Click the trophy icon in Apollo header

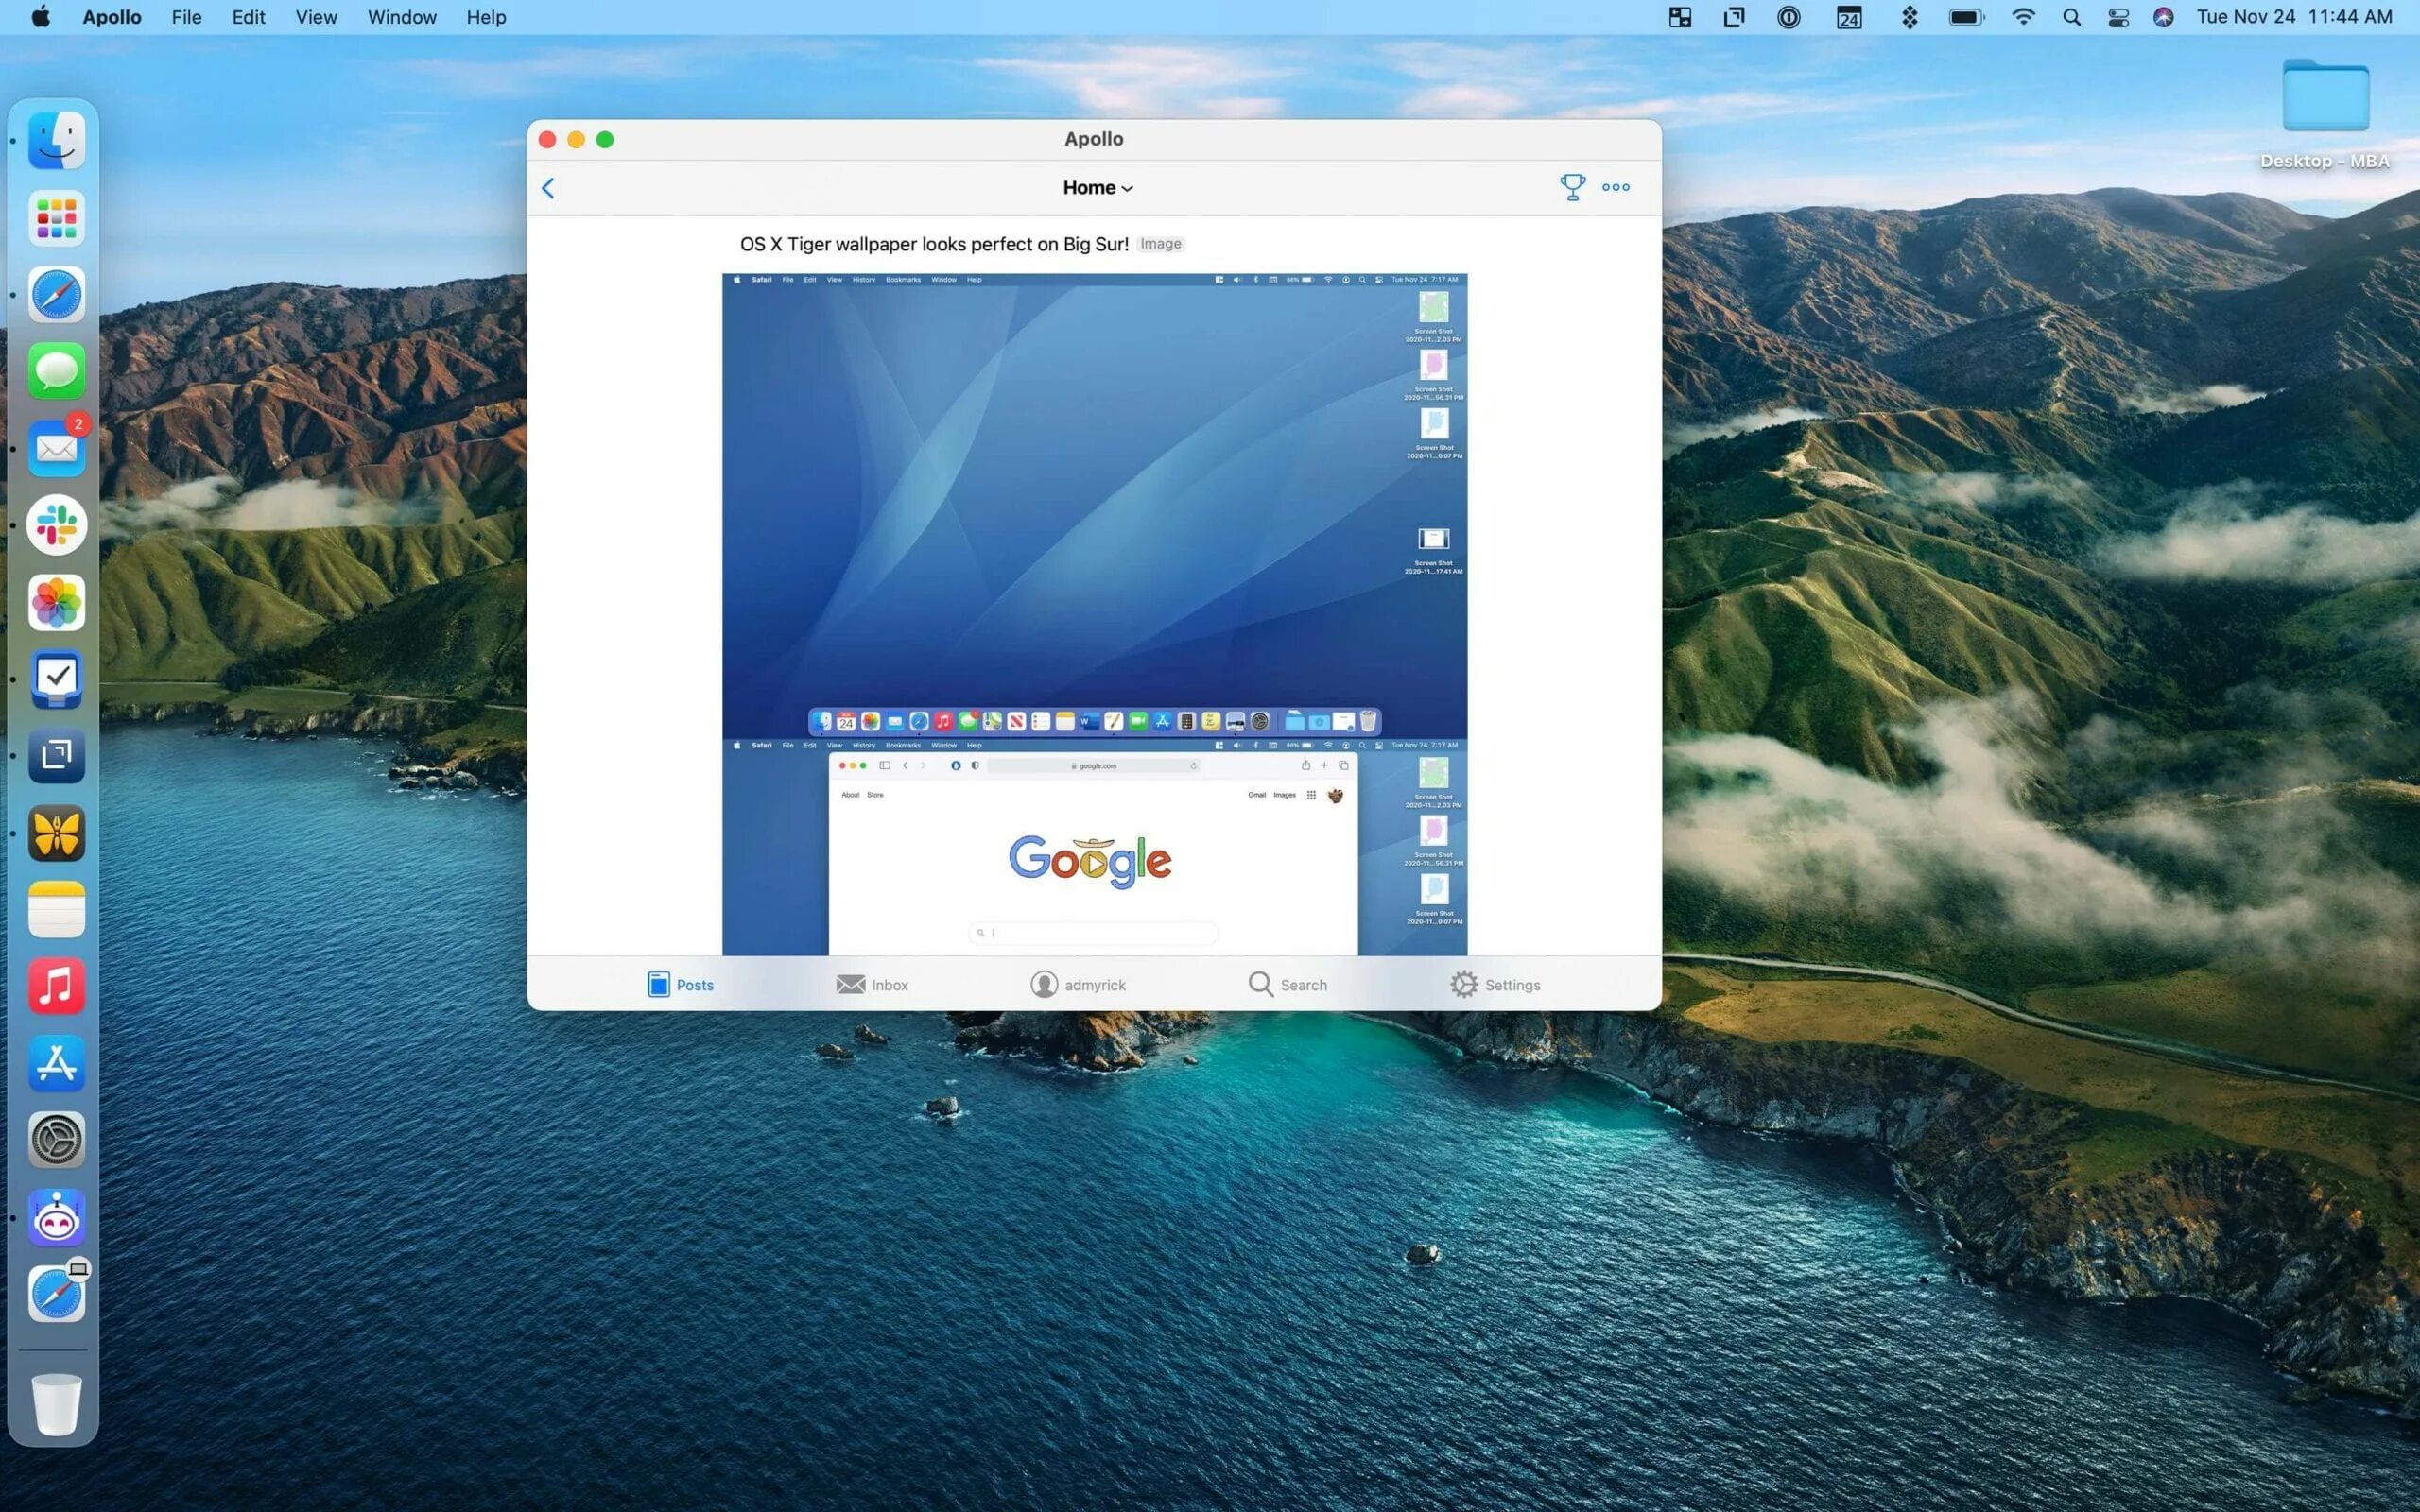1572,187
